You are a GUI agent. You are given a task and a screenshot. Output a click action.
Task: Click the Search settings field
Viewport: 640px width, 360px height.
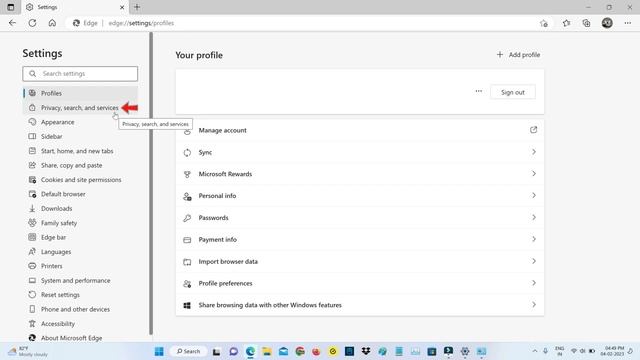click(x=80, y=74)
